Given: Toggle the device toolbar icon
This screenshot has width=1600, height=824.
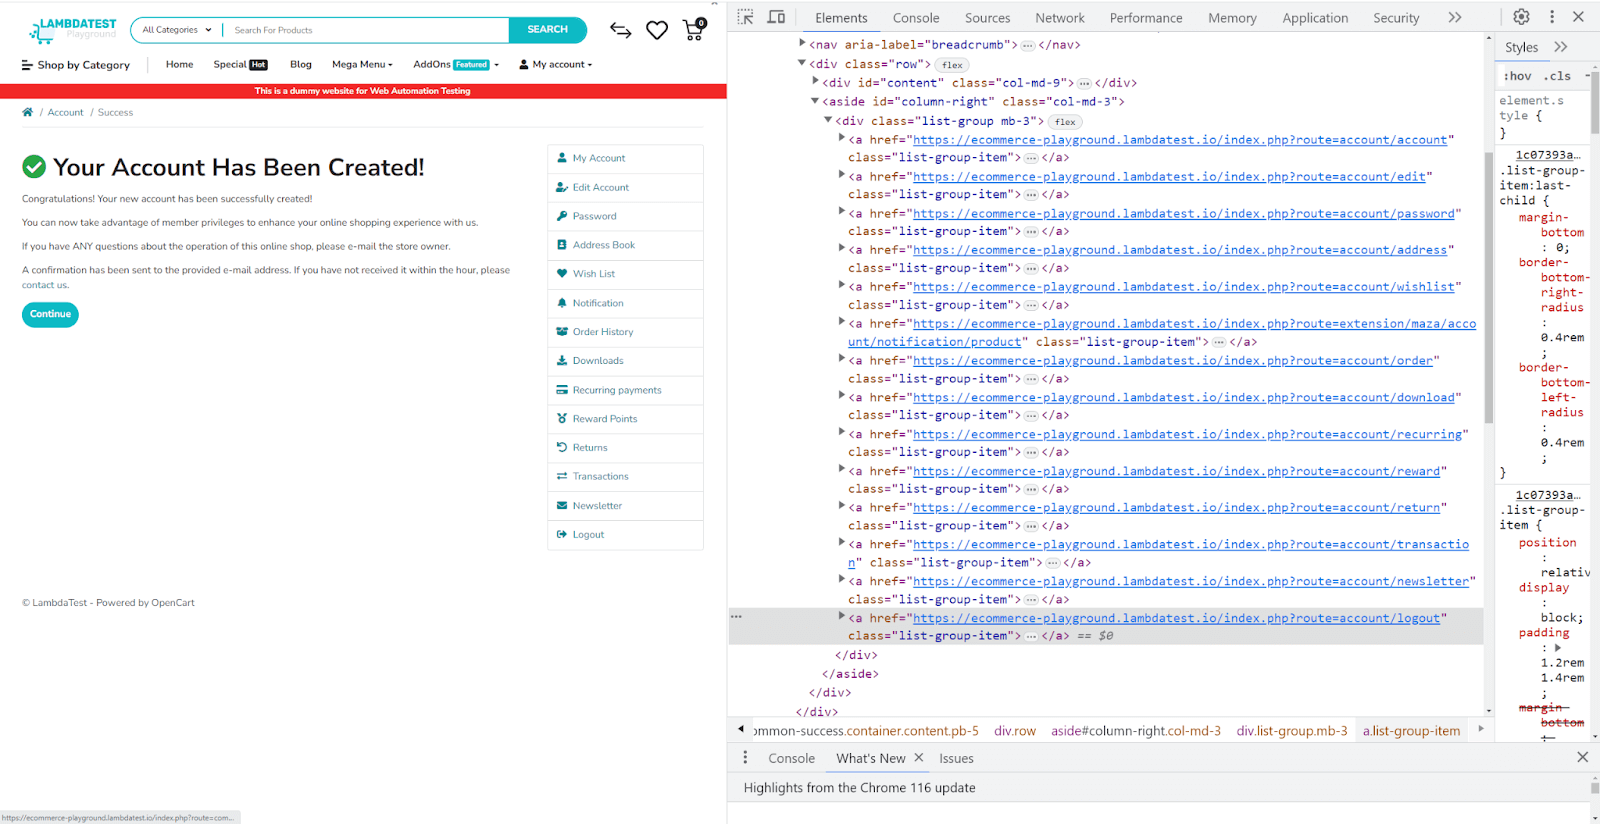Looking at the screenshot, I should tap(776, 17).
